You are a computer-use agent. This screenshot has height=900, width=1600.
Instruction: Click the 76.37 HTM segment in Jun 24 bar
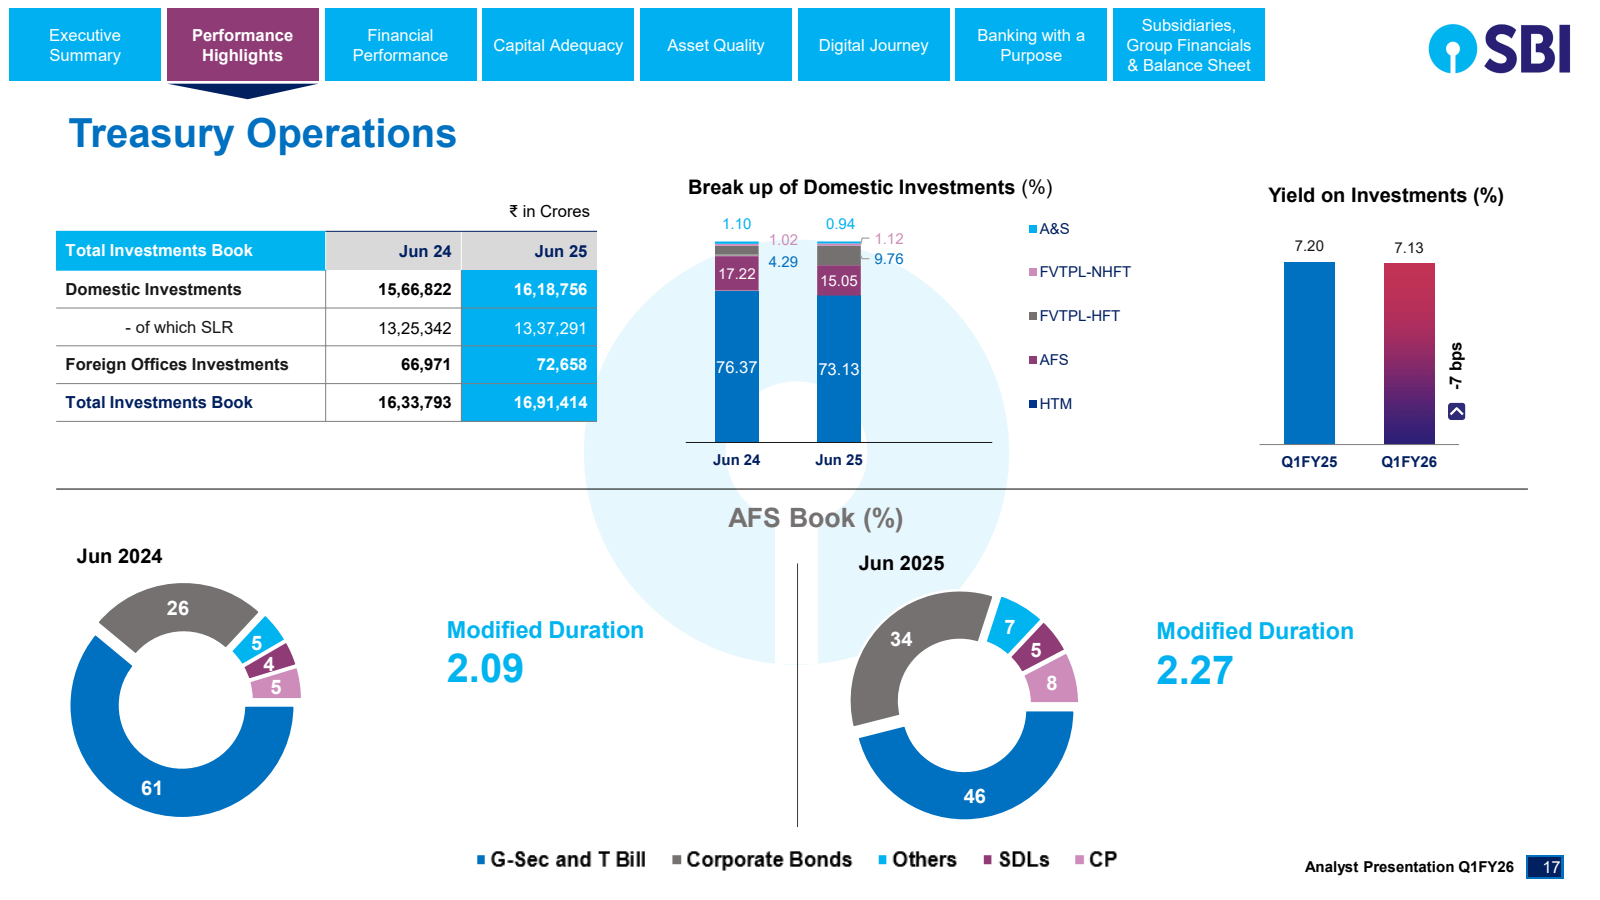point(737,366)
